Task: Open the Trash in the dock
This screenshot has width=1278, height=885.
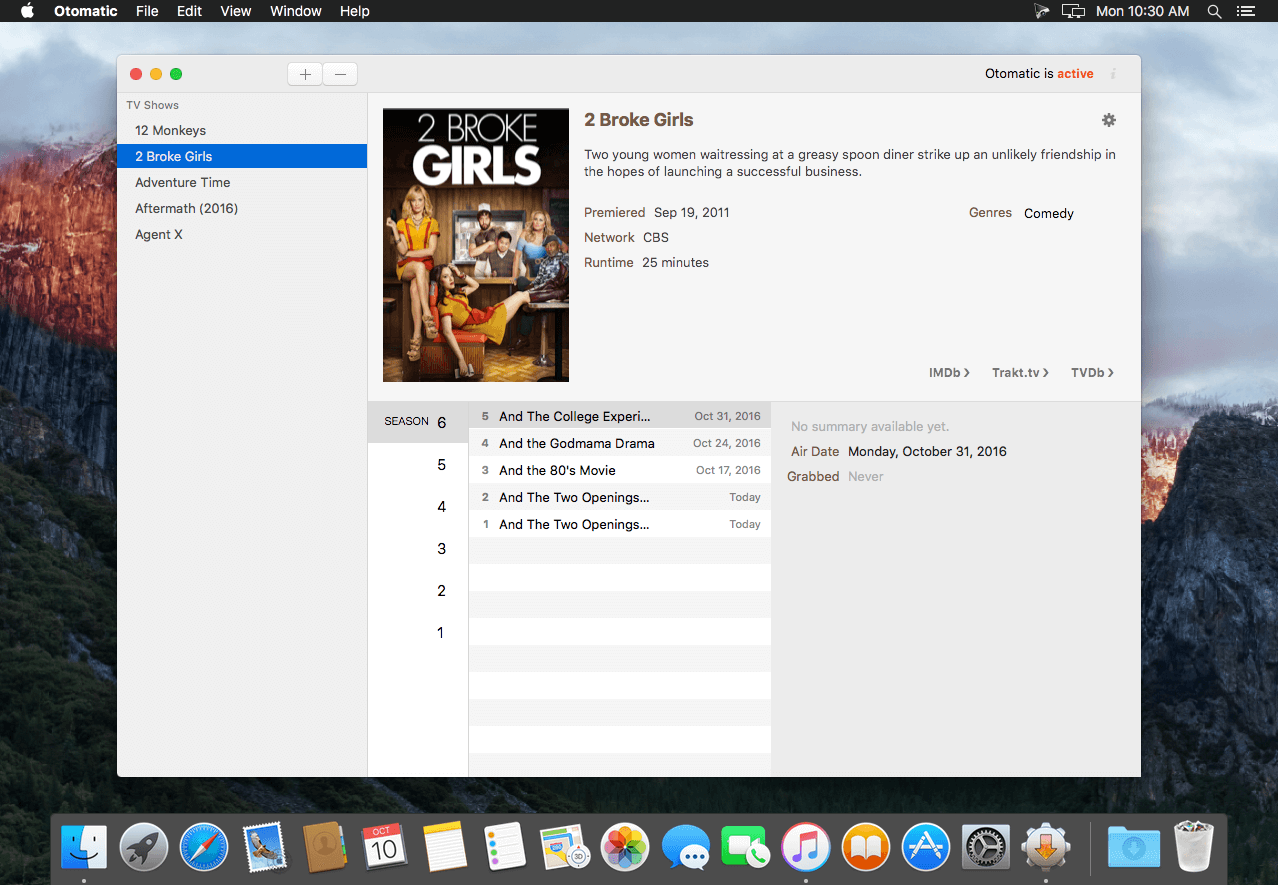Action: click(1194, 847)
